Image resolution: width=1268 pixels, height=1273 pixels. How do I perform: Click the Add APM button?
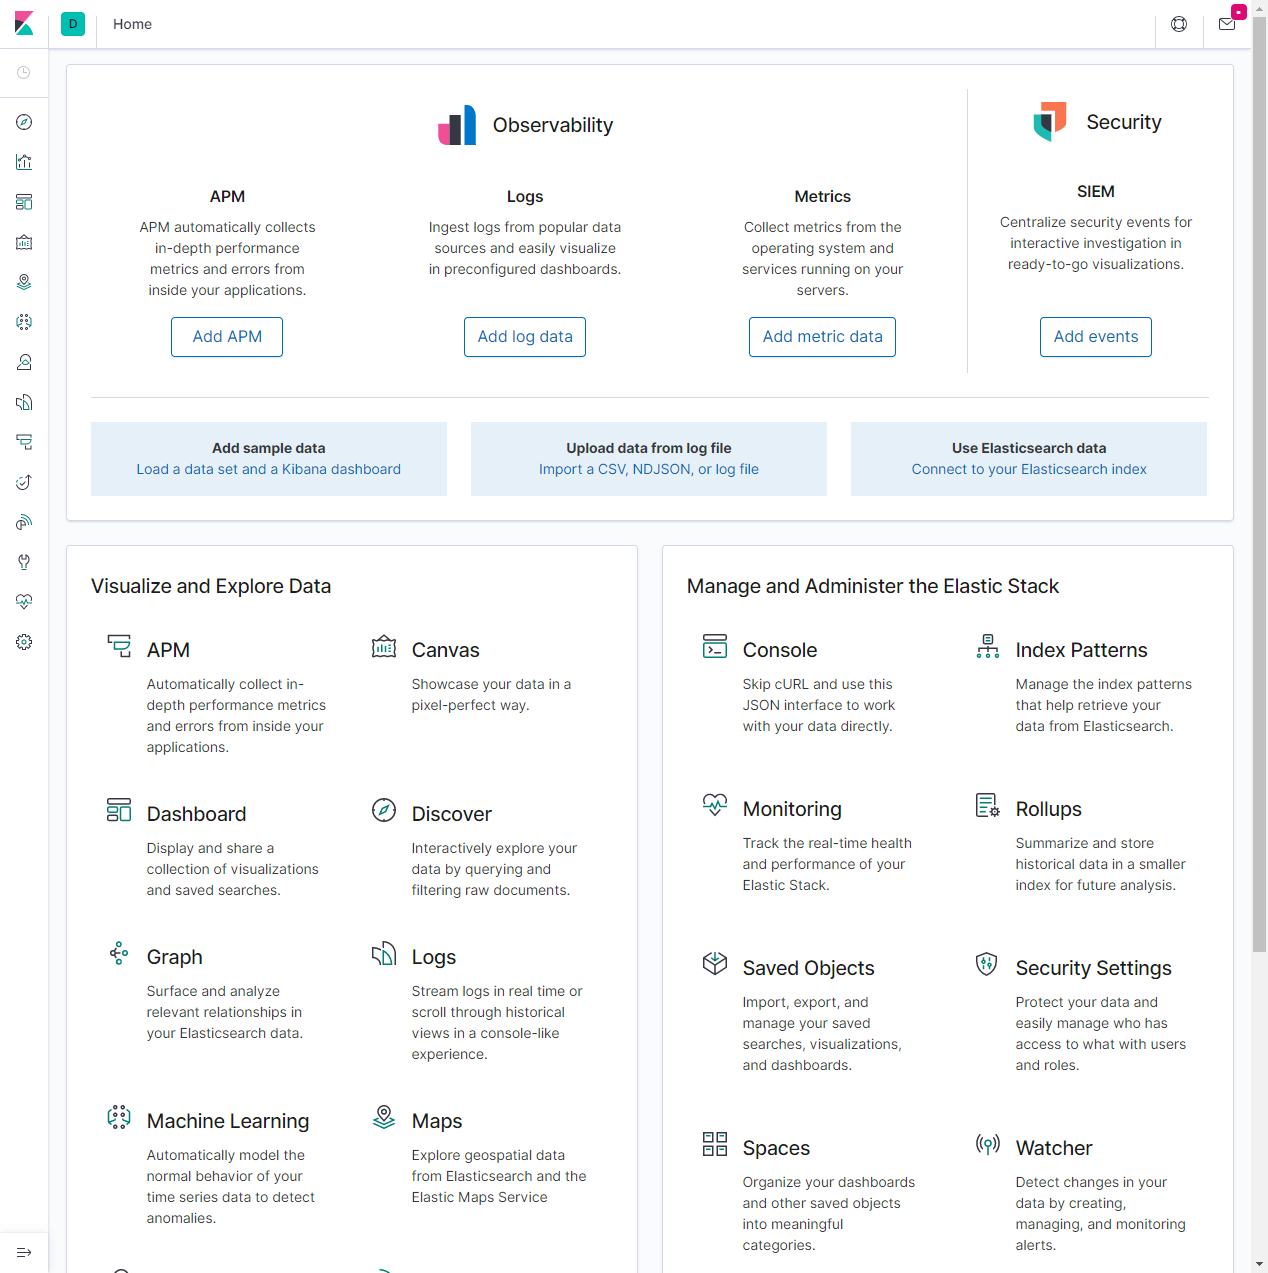point(227,337)
